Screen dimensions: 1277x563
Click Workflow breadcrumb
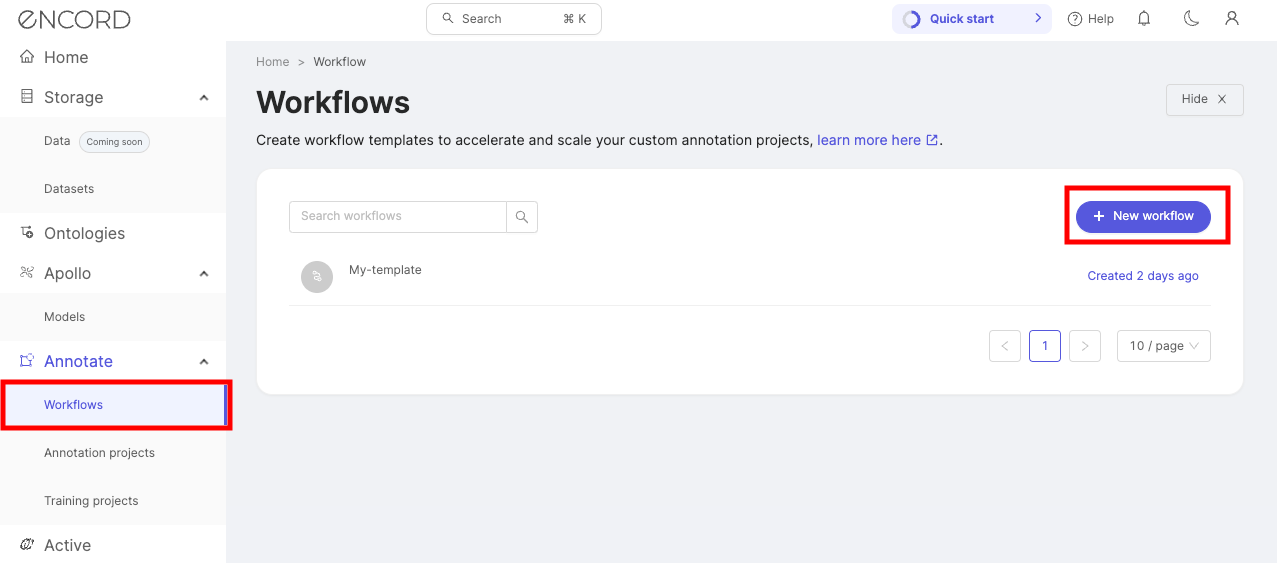[340, 62]
